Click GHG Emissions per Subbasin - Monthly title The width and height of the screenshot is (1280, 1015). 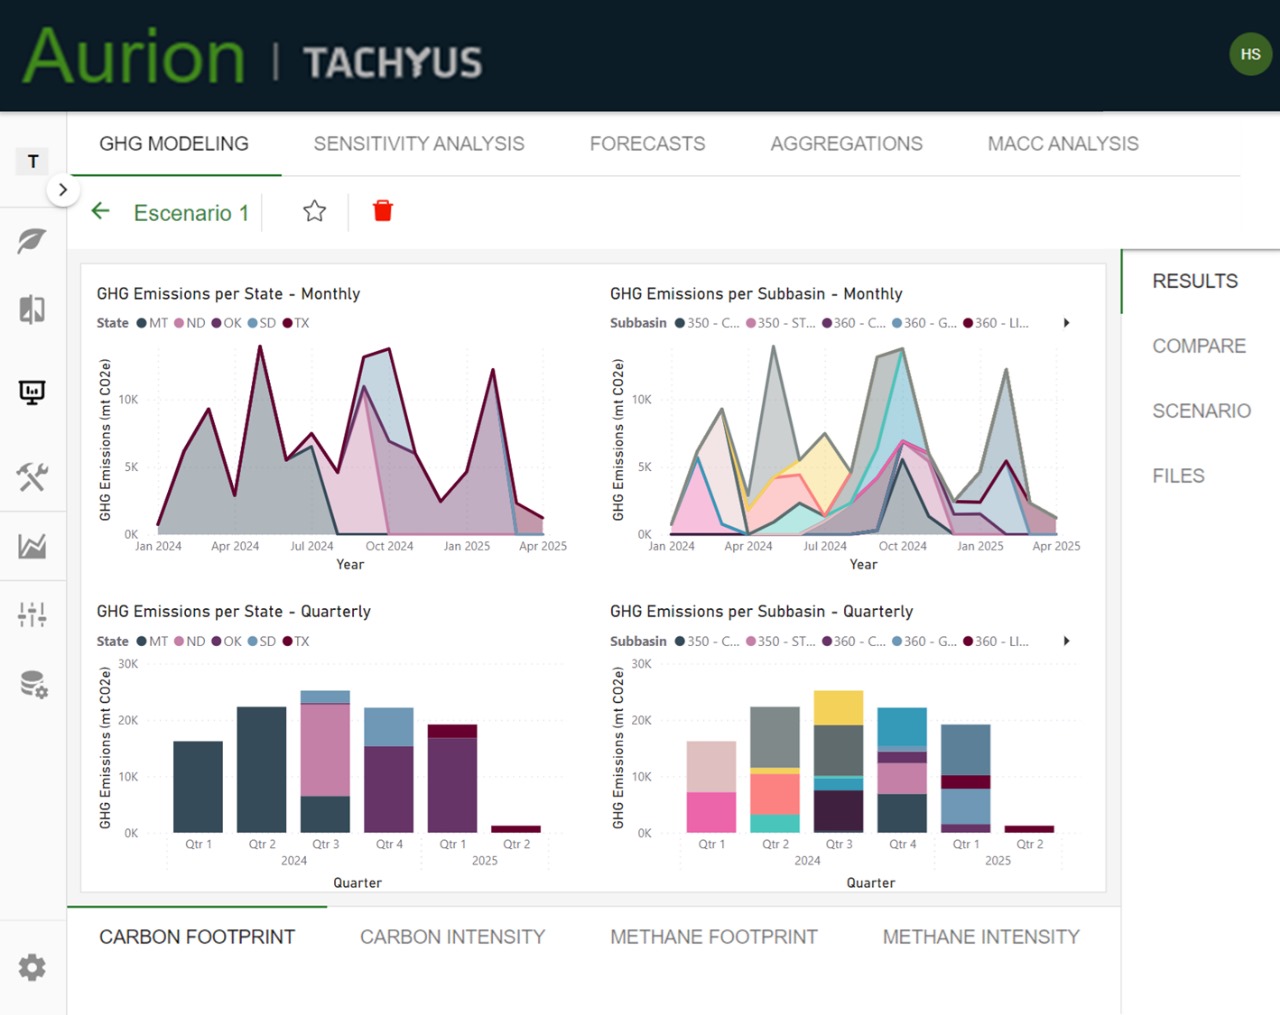coord(756,294)
